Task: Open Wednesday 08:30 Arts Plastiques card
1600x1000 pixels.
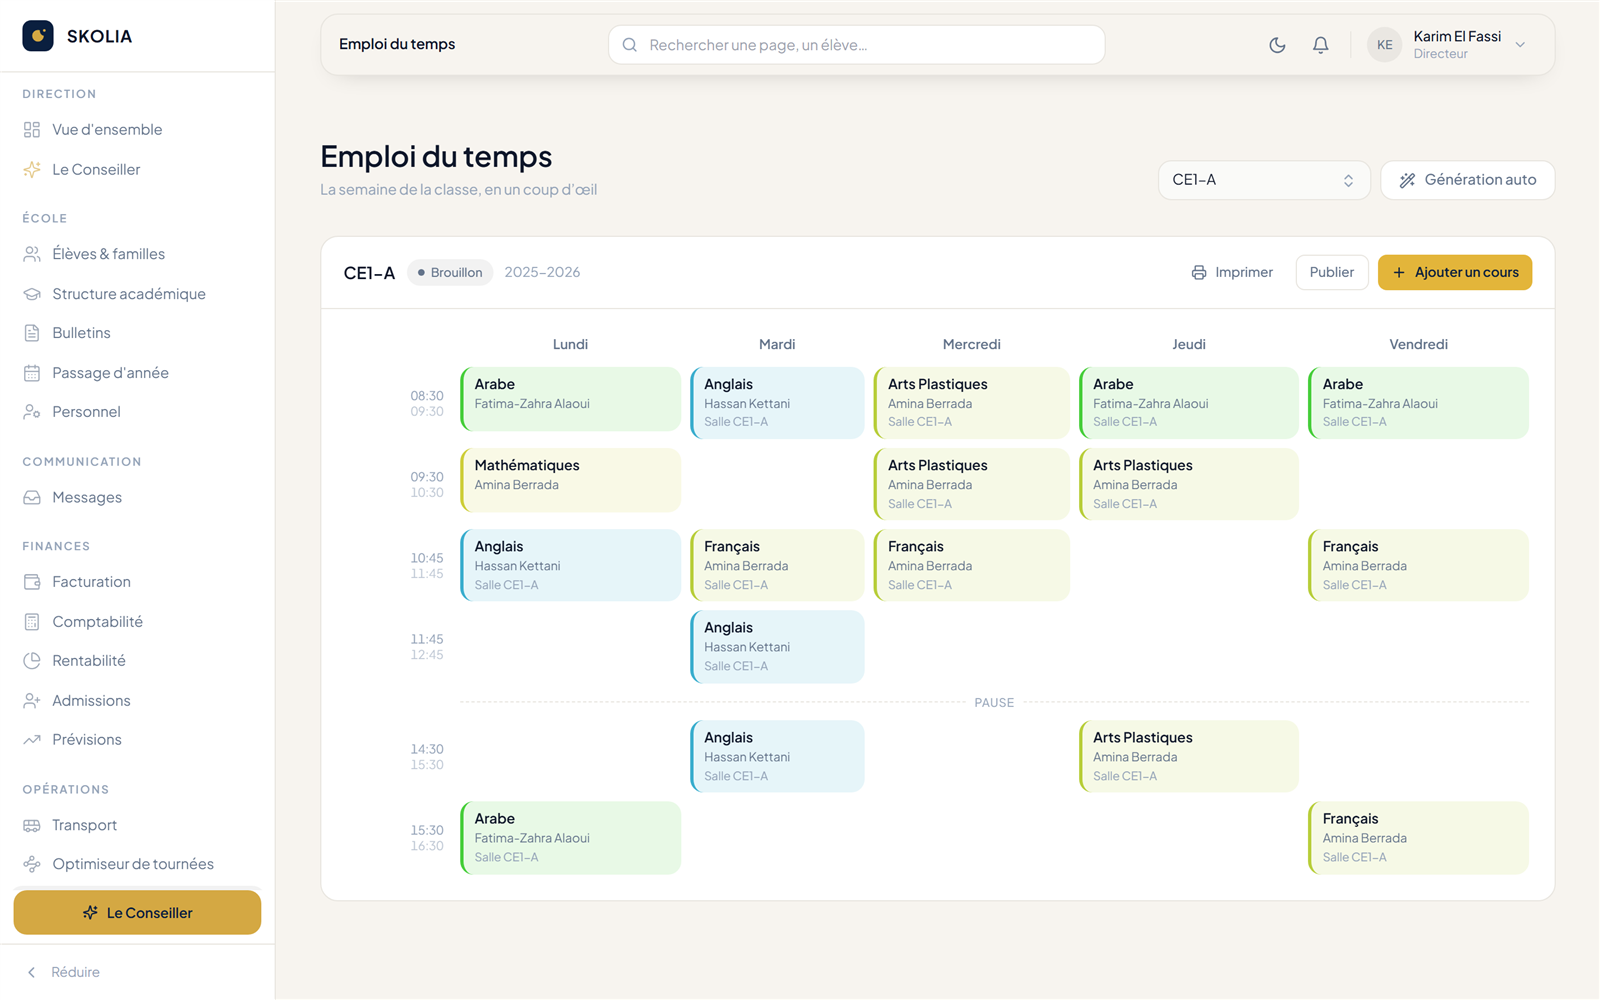Action: pyautogui.click(x=972, y=404)
